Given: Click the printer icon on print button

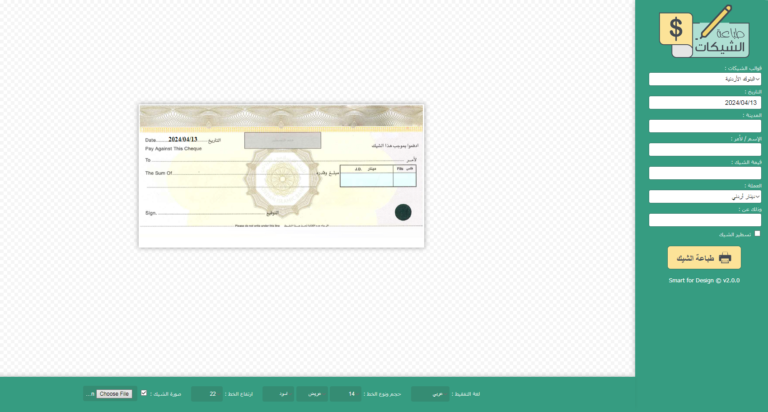Looking at the screenshot, I should (x=725, y=258).
